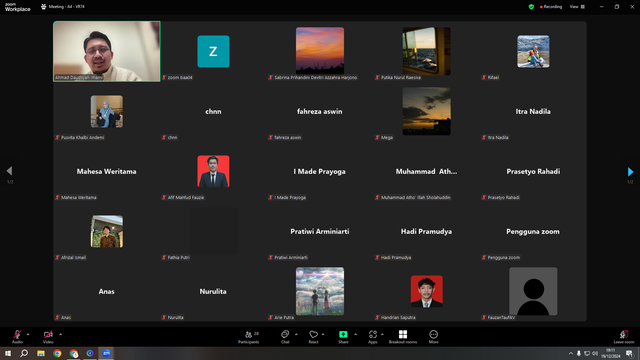The width and height of the screenshot is (640, 360).
Task: Open the More options menu
Action: click(433, 337)
